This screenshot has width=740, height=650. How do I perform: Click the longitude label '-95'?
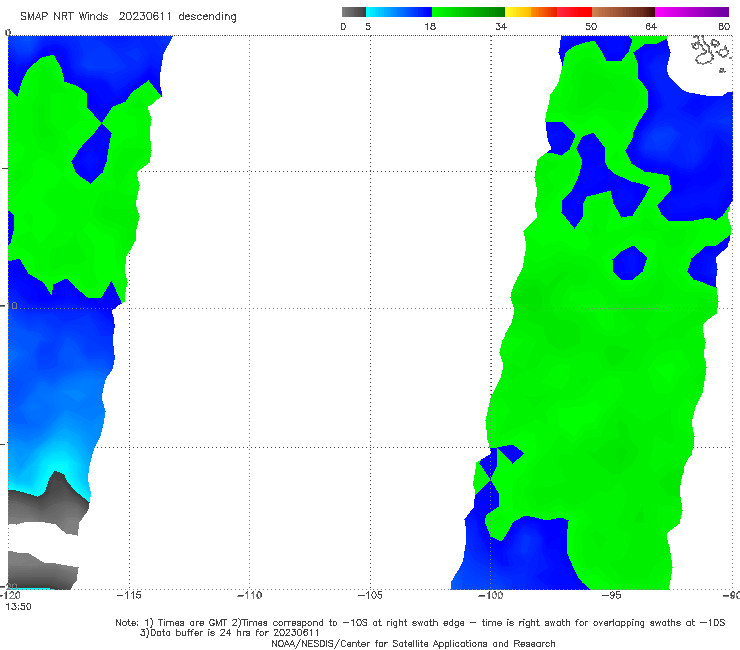point(611,596)
